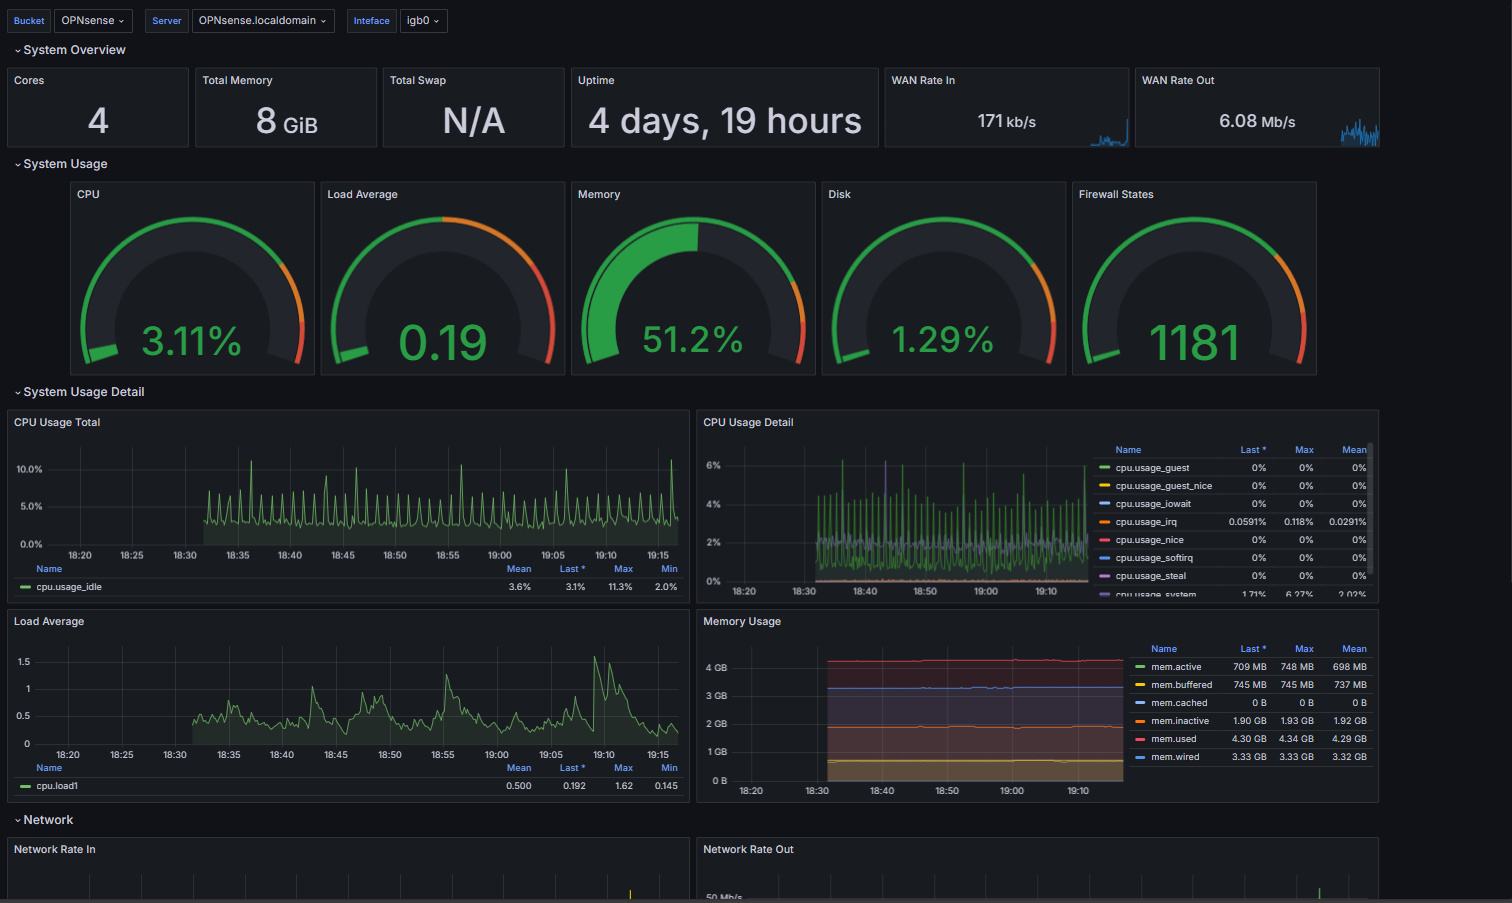Open the Inteface dropdown showing igb0
Screen dimensions: 1512x903
(x=423, y=20)
